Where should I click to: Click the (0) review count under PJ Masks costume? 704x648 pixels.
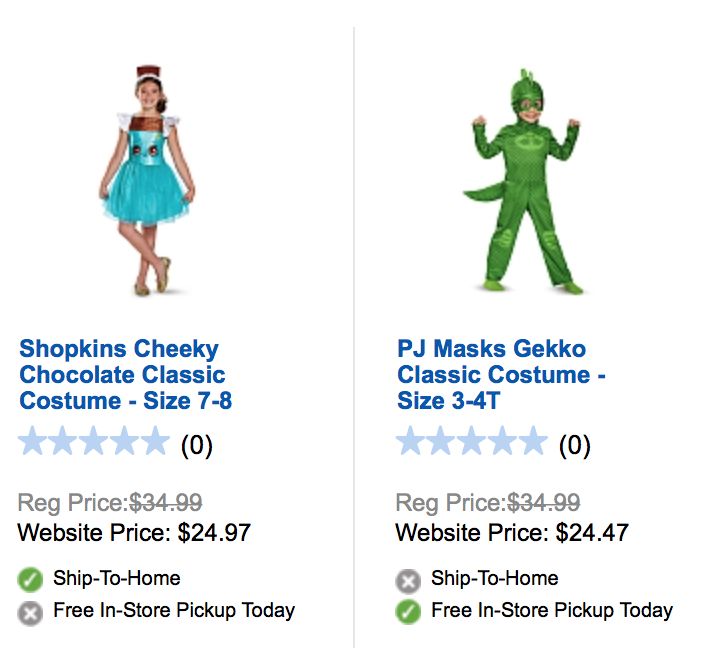tap(574, 444)
